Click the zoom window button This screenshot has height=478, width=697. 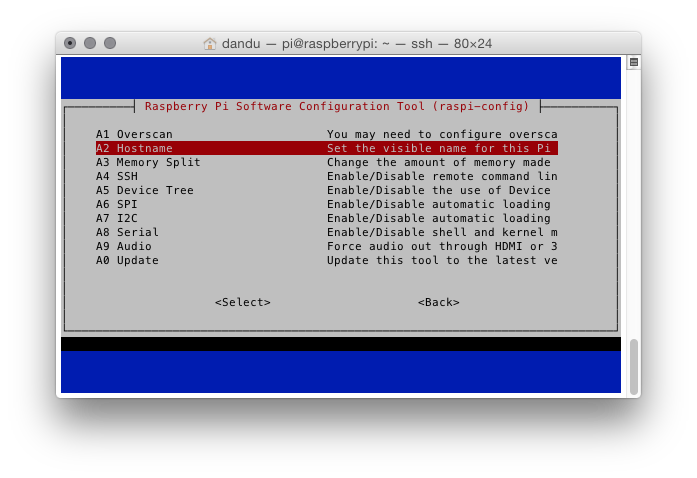click(x=110, y=43)
